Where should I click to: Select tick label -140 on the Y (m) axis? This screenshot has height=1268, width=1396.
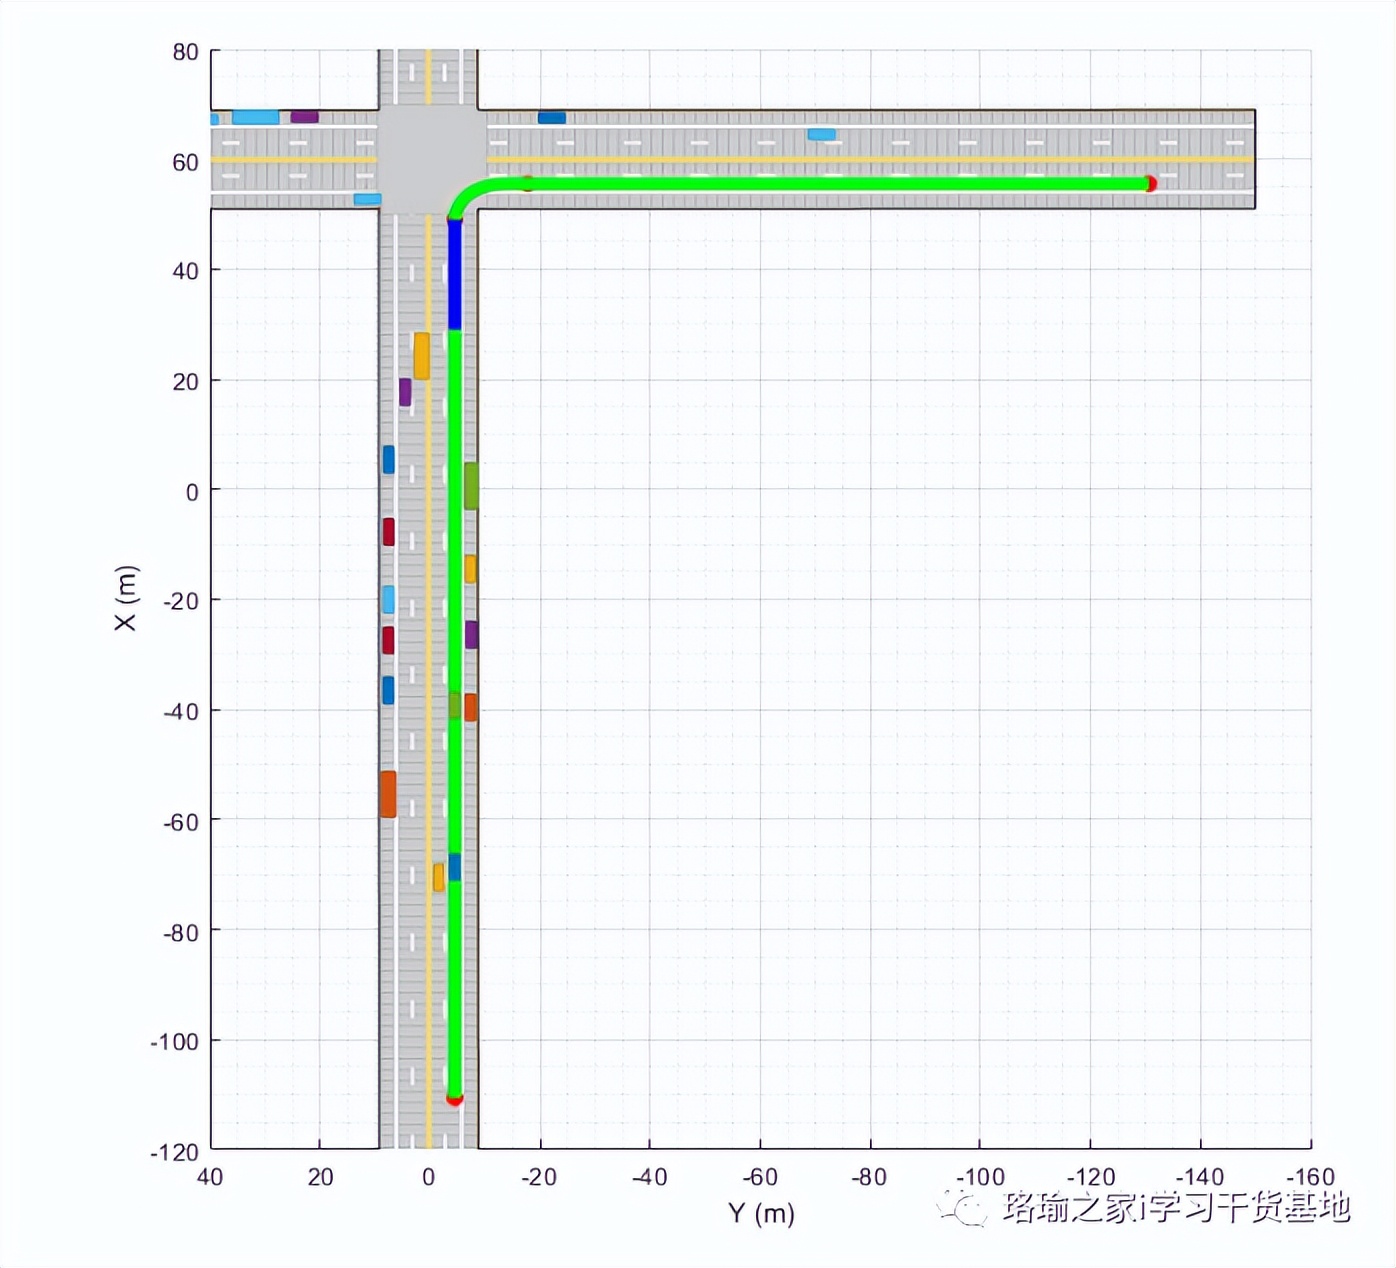tap(1200, 1177)
